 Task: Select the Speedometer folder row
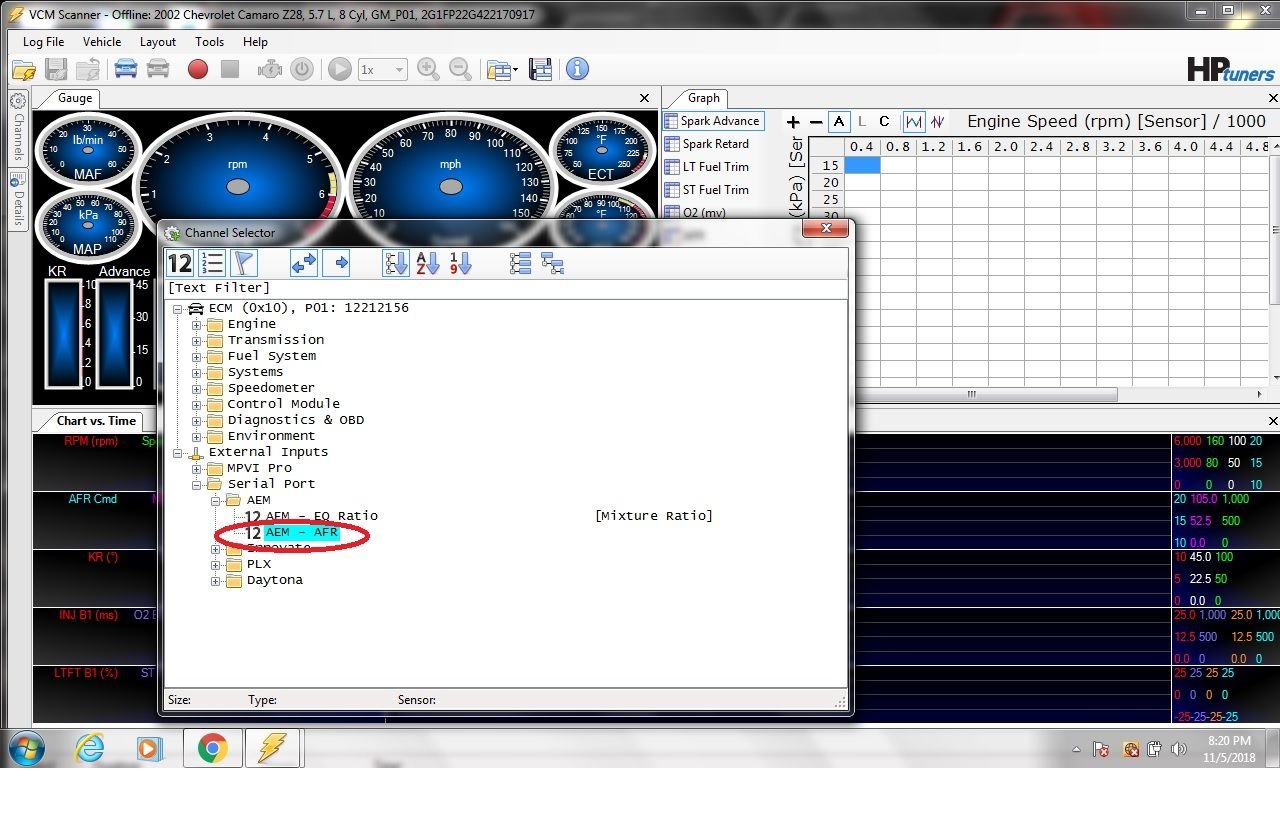pos(271,388)
